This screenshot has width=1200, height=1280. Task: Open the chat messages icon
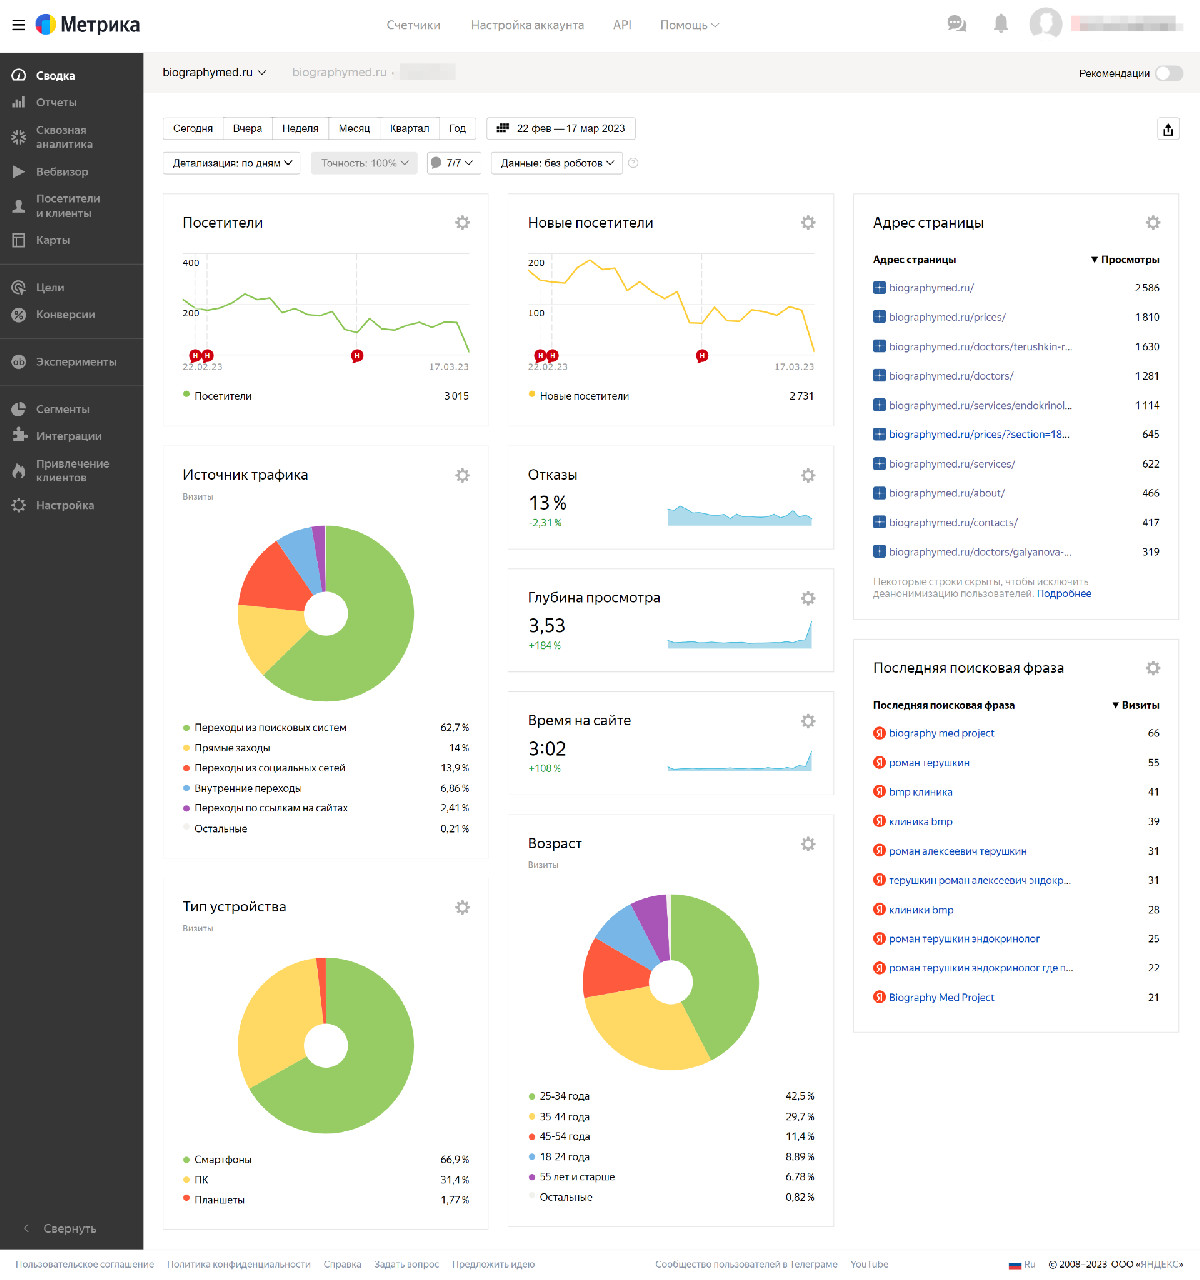[x=957, y=24]
